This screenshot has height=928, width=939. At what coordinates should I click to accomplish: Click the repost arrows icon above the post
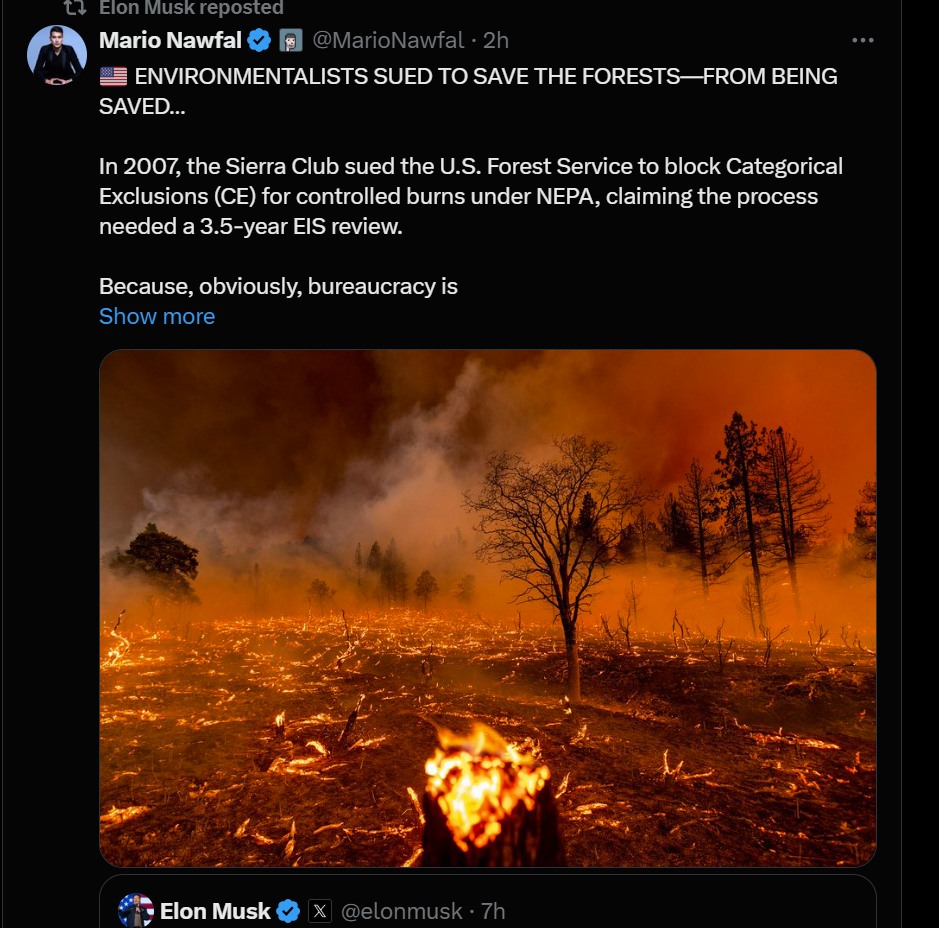click(x=74, y=8)
